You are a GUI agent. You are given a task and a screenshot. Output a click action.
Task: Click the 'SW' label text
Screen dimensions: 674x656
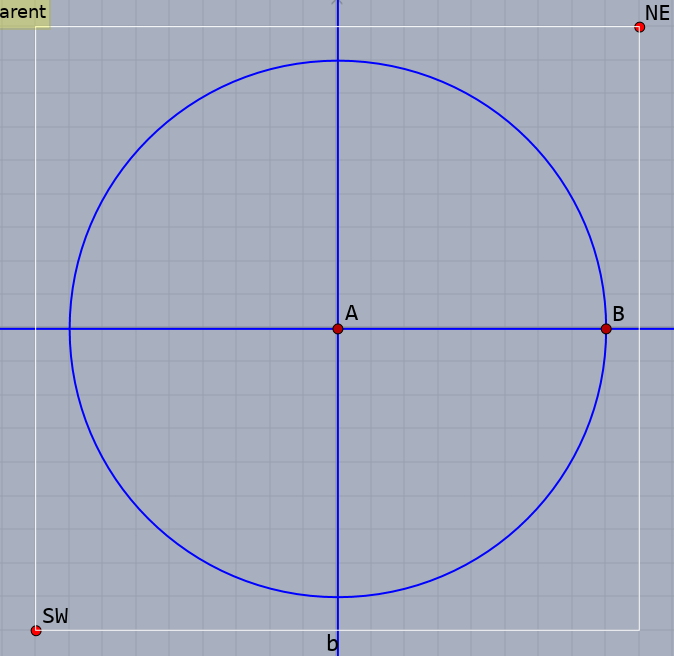(55, 616)
